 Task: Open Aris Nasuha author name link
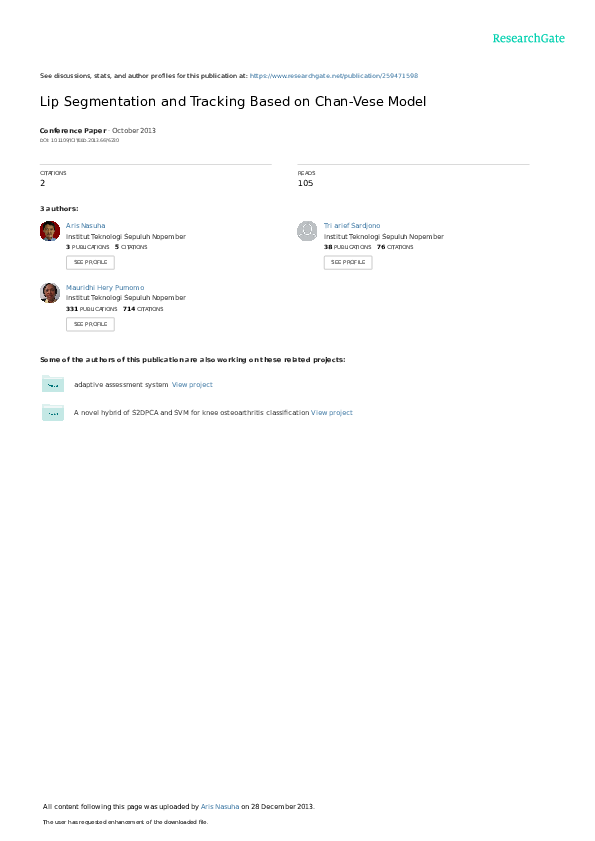[85, 226]
